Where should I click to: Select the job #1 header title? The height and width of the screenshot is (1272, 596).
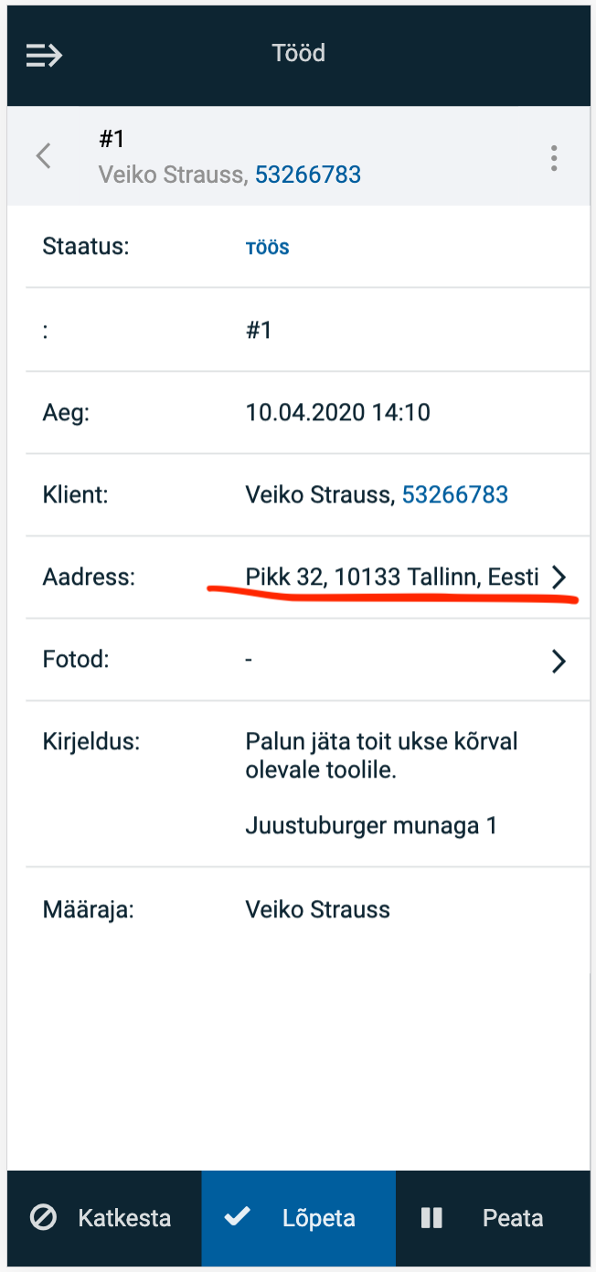(112, 139)
